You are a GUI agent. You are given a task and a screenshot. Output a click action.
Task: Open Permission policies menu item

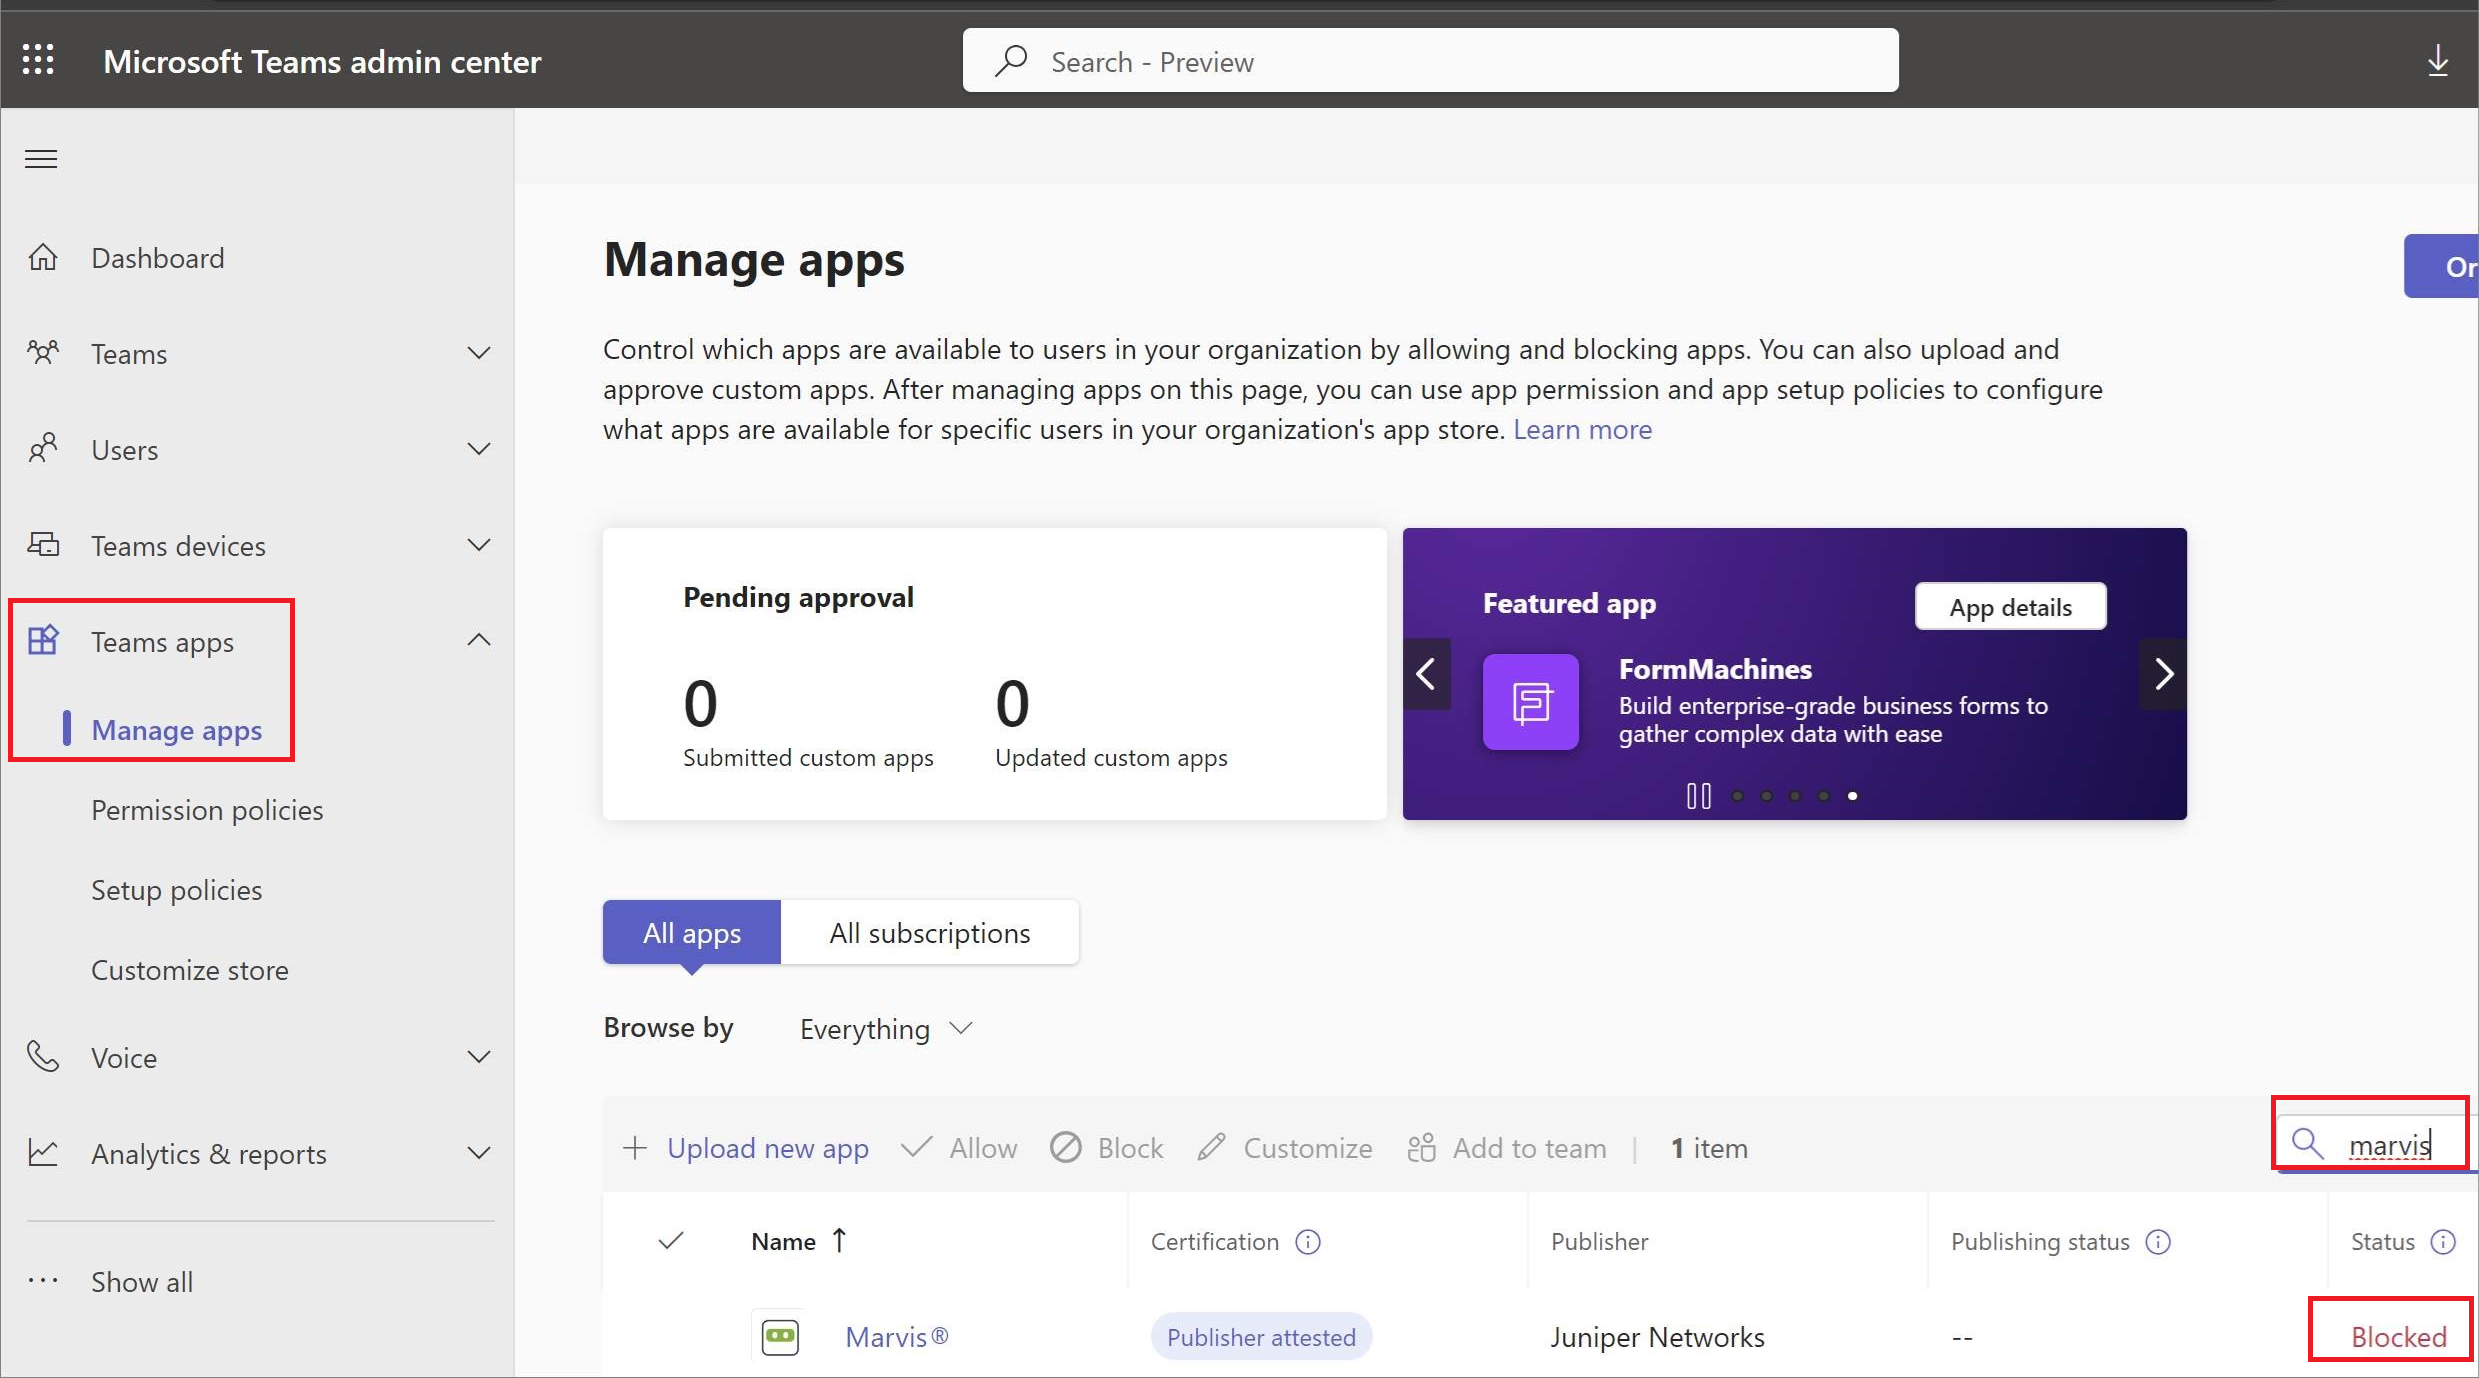click(207, 810)
